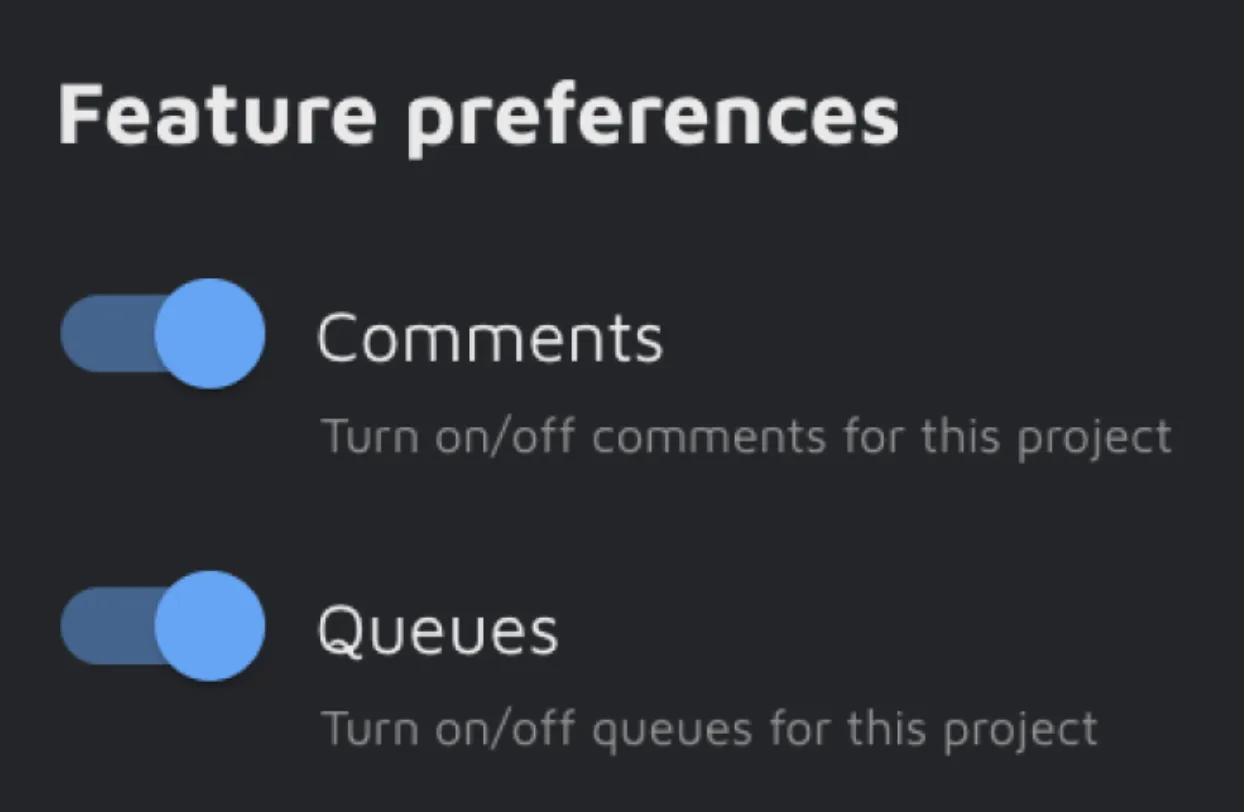The image size is (1244, 812).
Task: Click the Comments label
Action: [490, 338]
